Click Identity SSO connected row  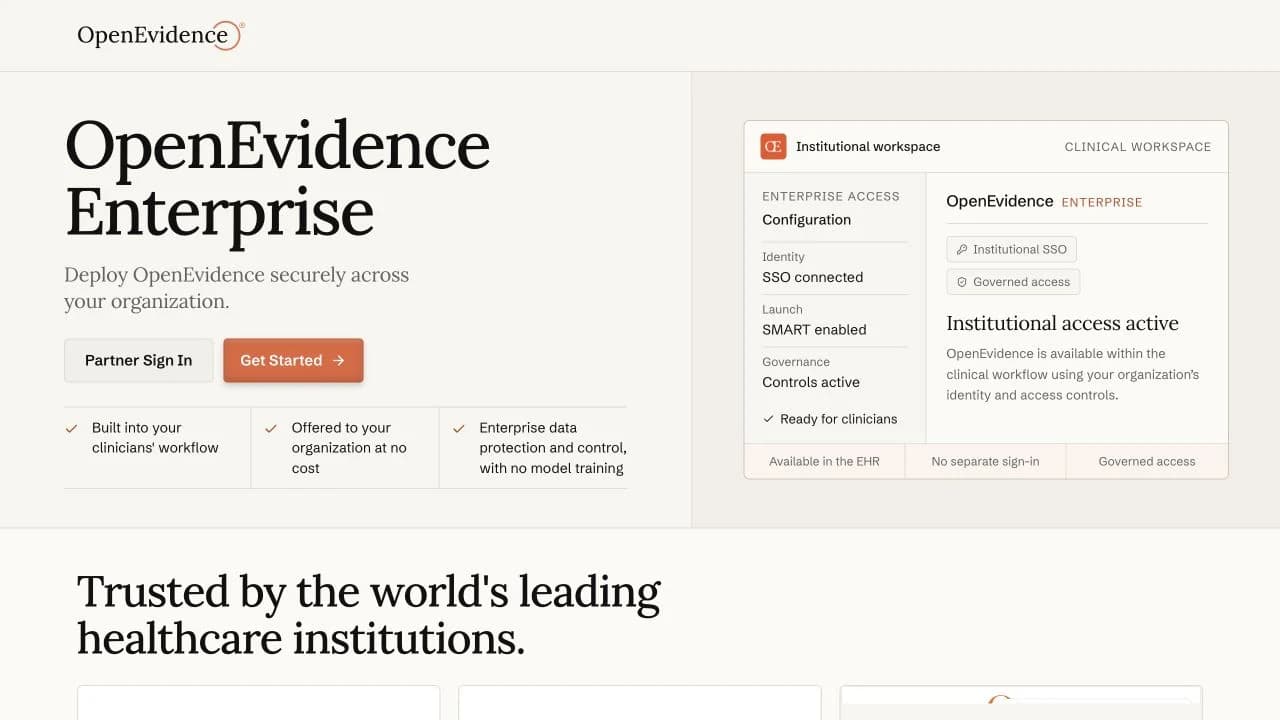834,268
